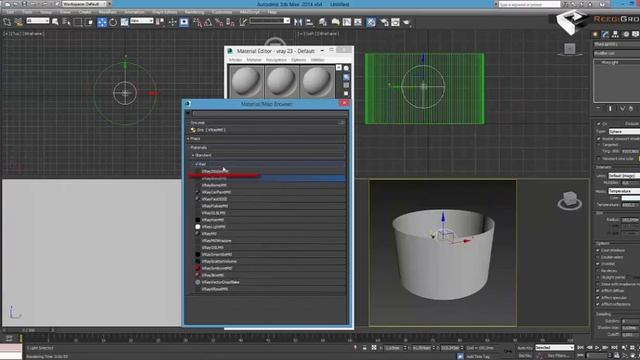
Task: Switch to the Modify command panel
Action: click(x=605, y=34)
